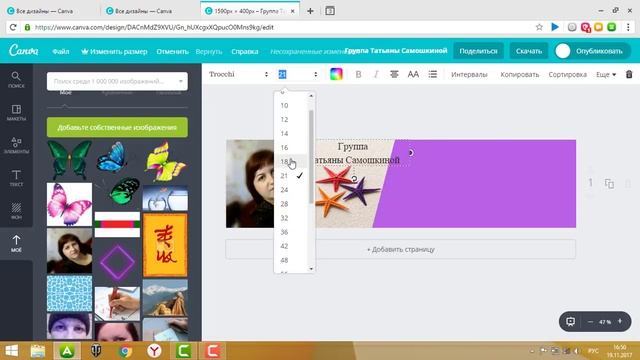Click Добавьте собственные изображения button
This screenshot has height=360, width=640.
[117, 127]
